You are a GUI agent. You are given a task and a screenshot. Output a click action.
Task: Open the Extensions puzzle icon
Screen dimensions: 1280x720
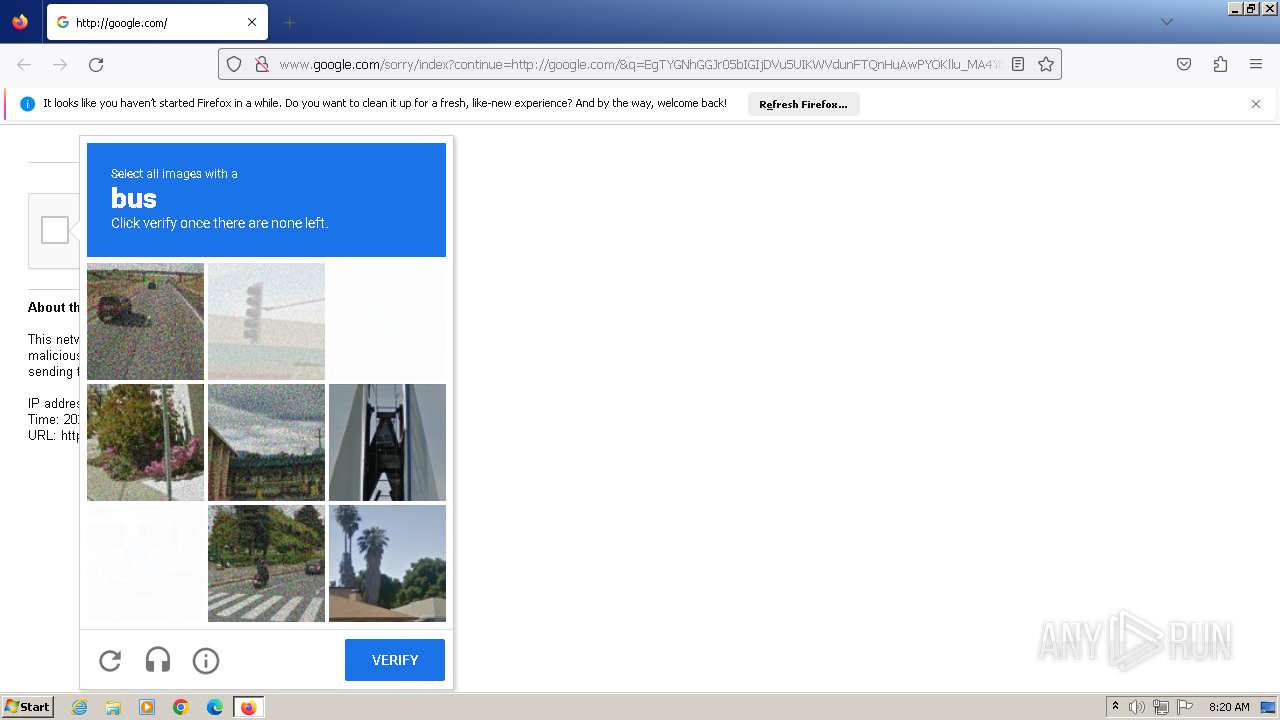(1220, 64)
